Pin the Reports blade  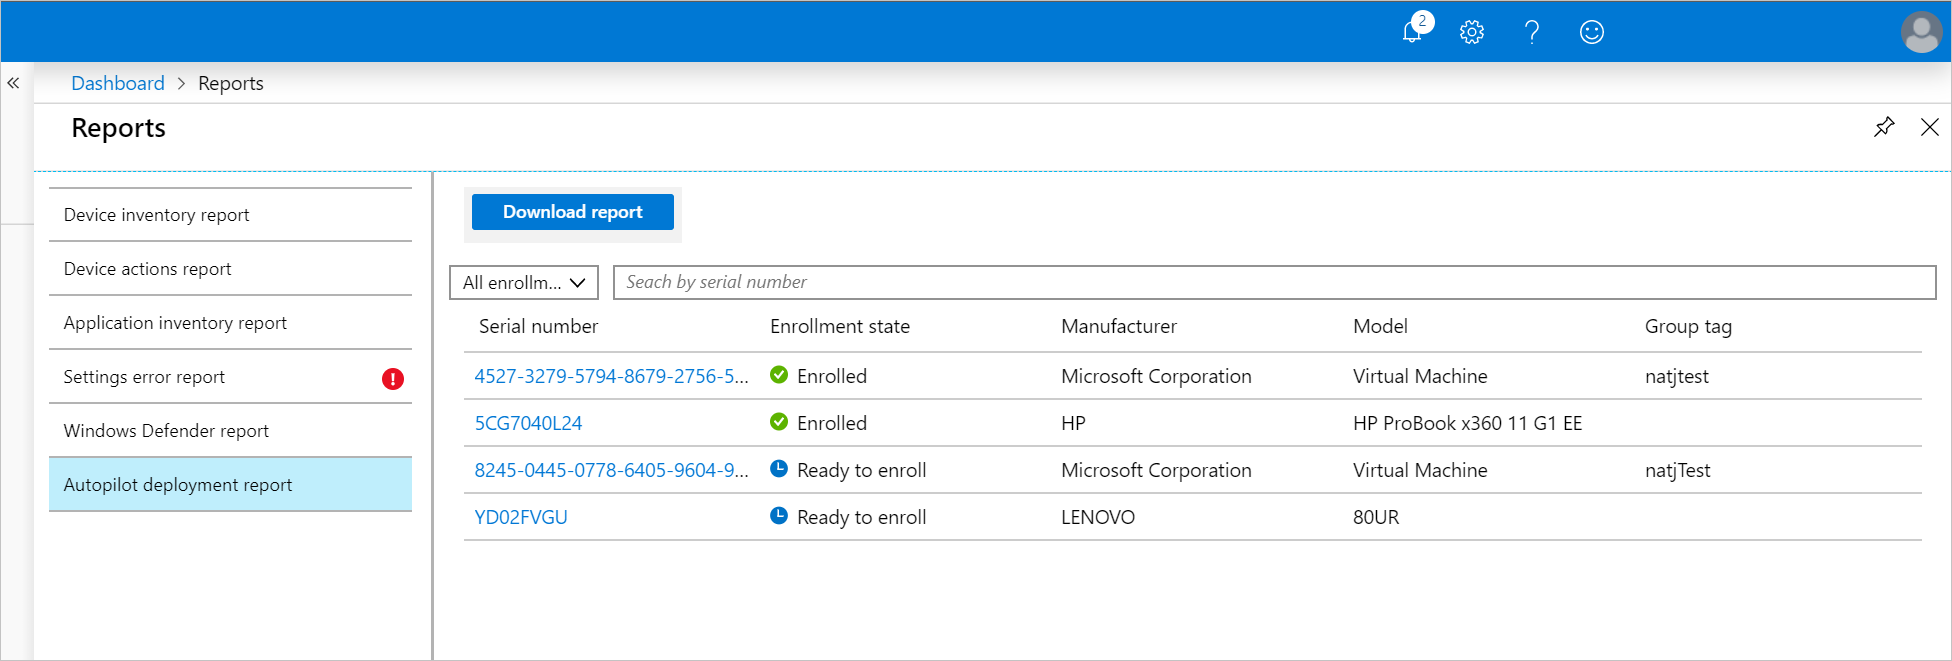(1884, 127)
